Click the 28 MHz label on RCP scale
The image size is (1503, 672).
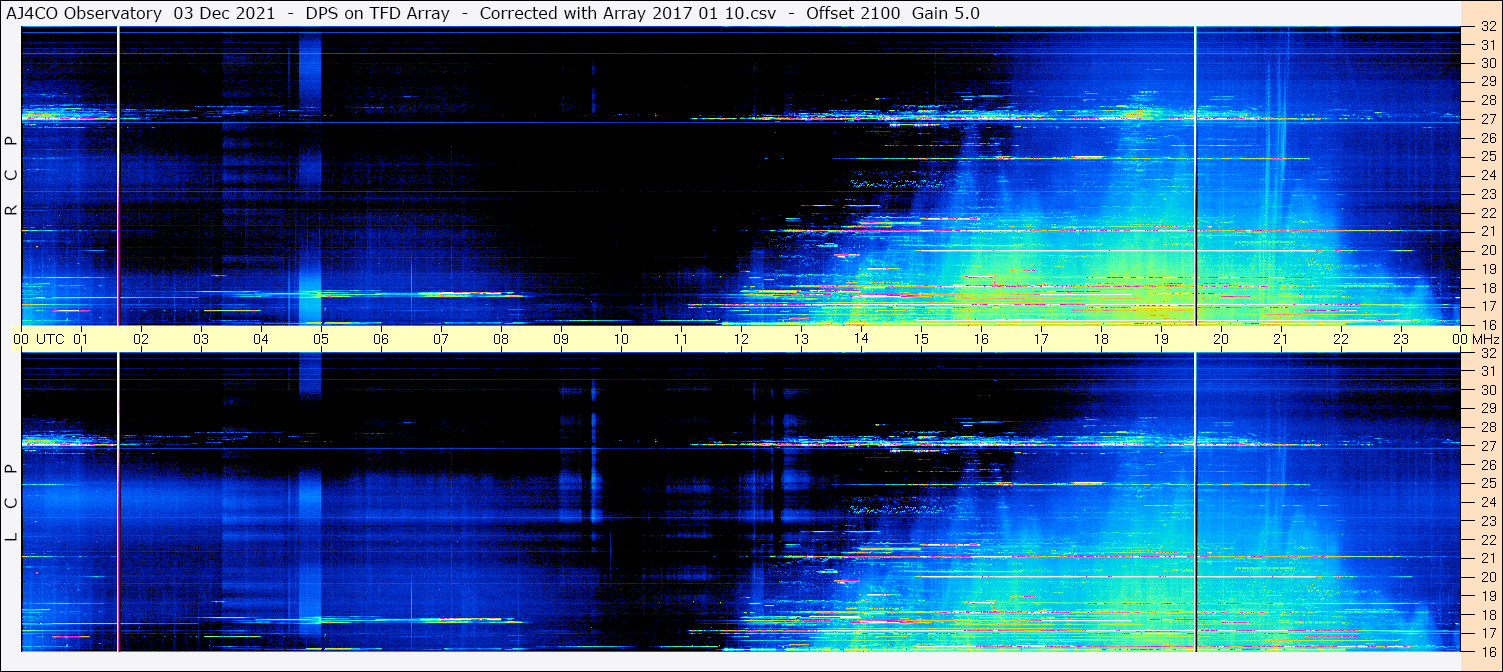point(1488,100)
